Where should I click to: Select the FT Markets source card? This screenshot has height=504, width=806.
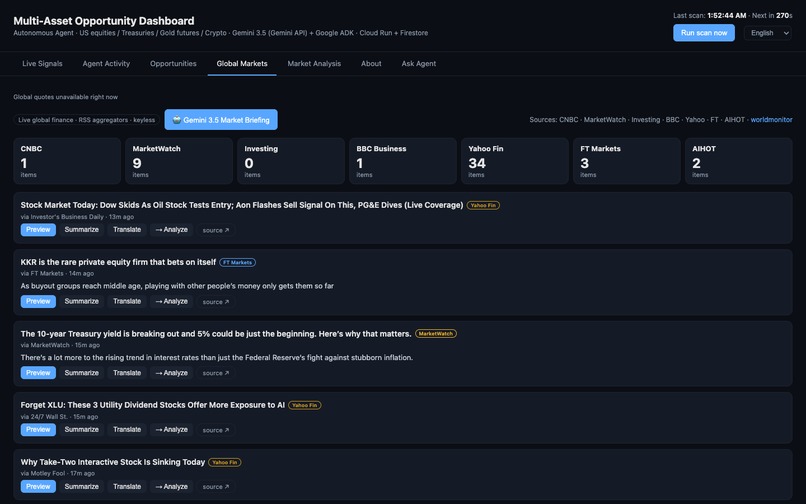[627, 161]
